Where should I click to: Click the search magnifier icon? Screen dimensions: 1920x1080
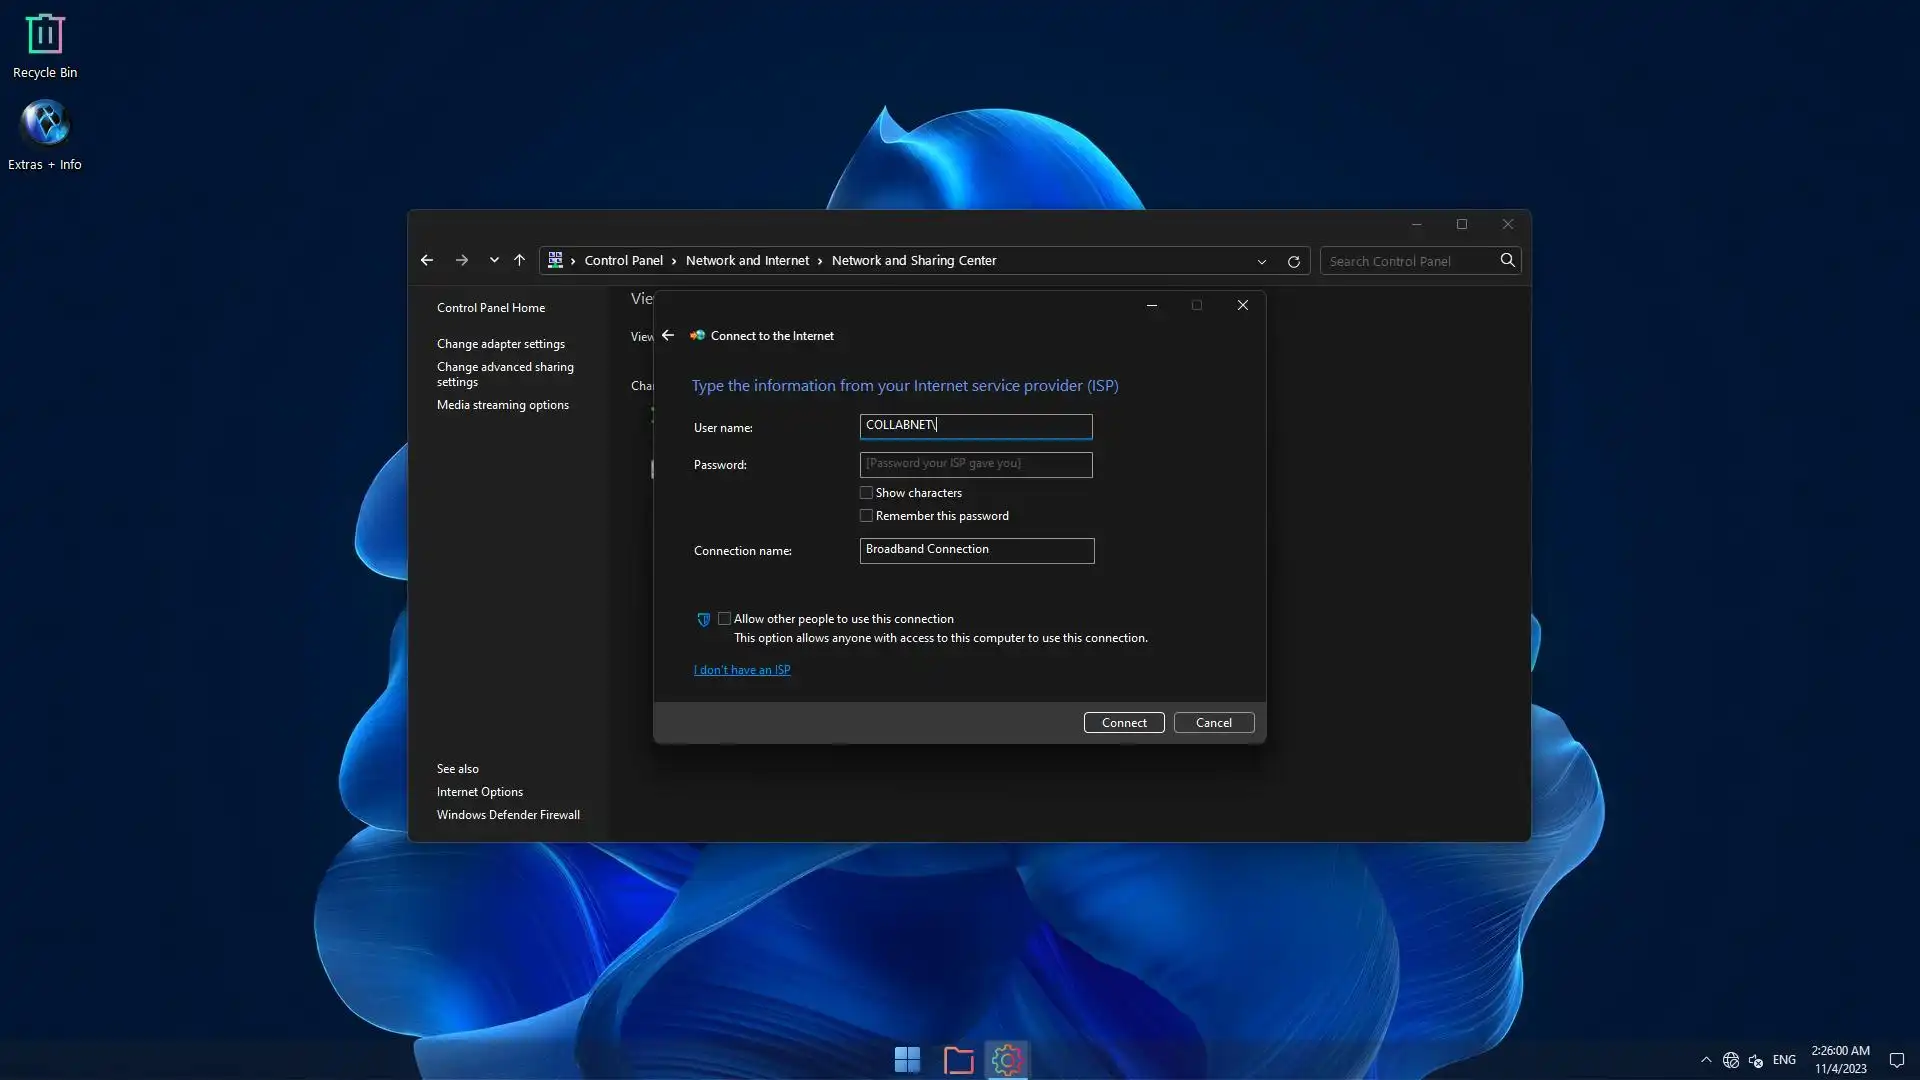point(1507,261)
